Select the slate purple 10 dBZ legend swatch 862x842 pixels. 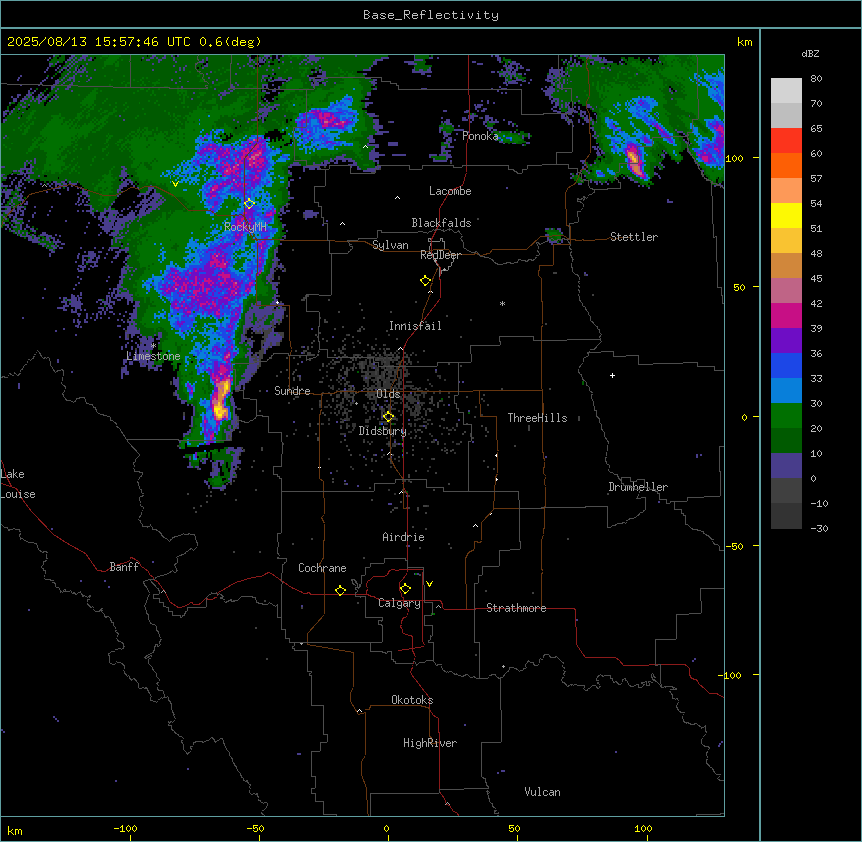point(786,466)
